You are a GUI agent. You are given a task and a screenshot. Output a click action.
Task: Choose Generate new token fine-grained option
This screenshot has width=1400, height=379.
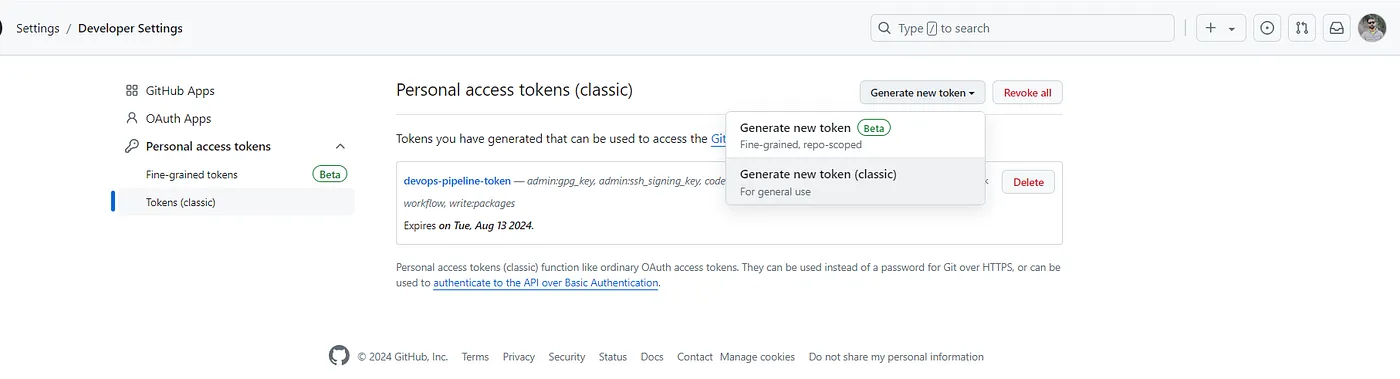point(855,135)
